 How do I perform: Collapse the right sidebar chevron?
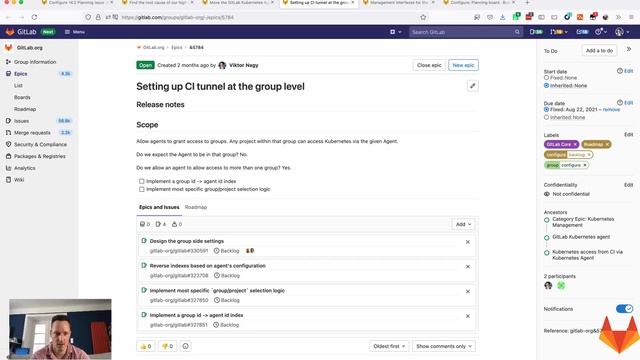pyautogui.click(x=629, y=49)
